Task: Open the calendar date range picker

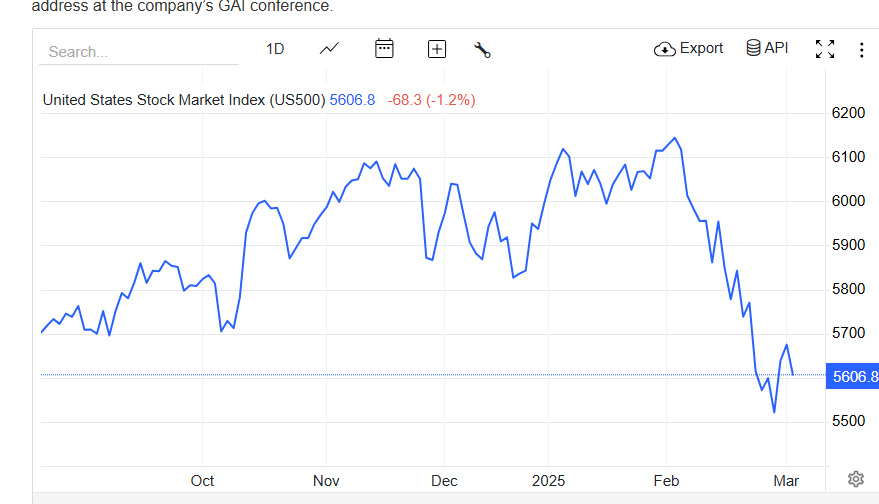Action: (x=384, y=49)
